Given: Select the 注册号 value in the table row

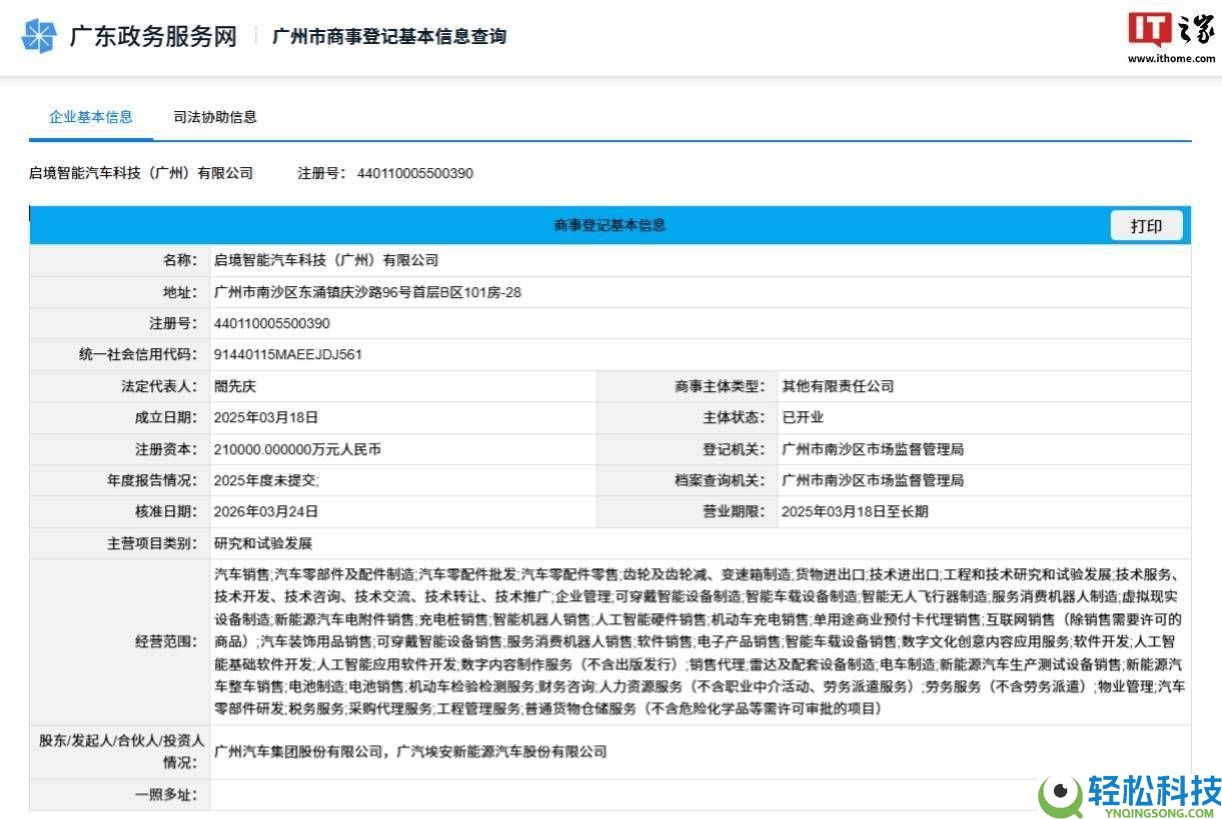Looking at the screenshot, I should point(272,323).
